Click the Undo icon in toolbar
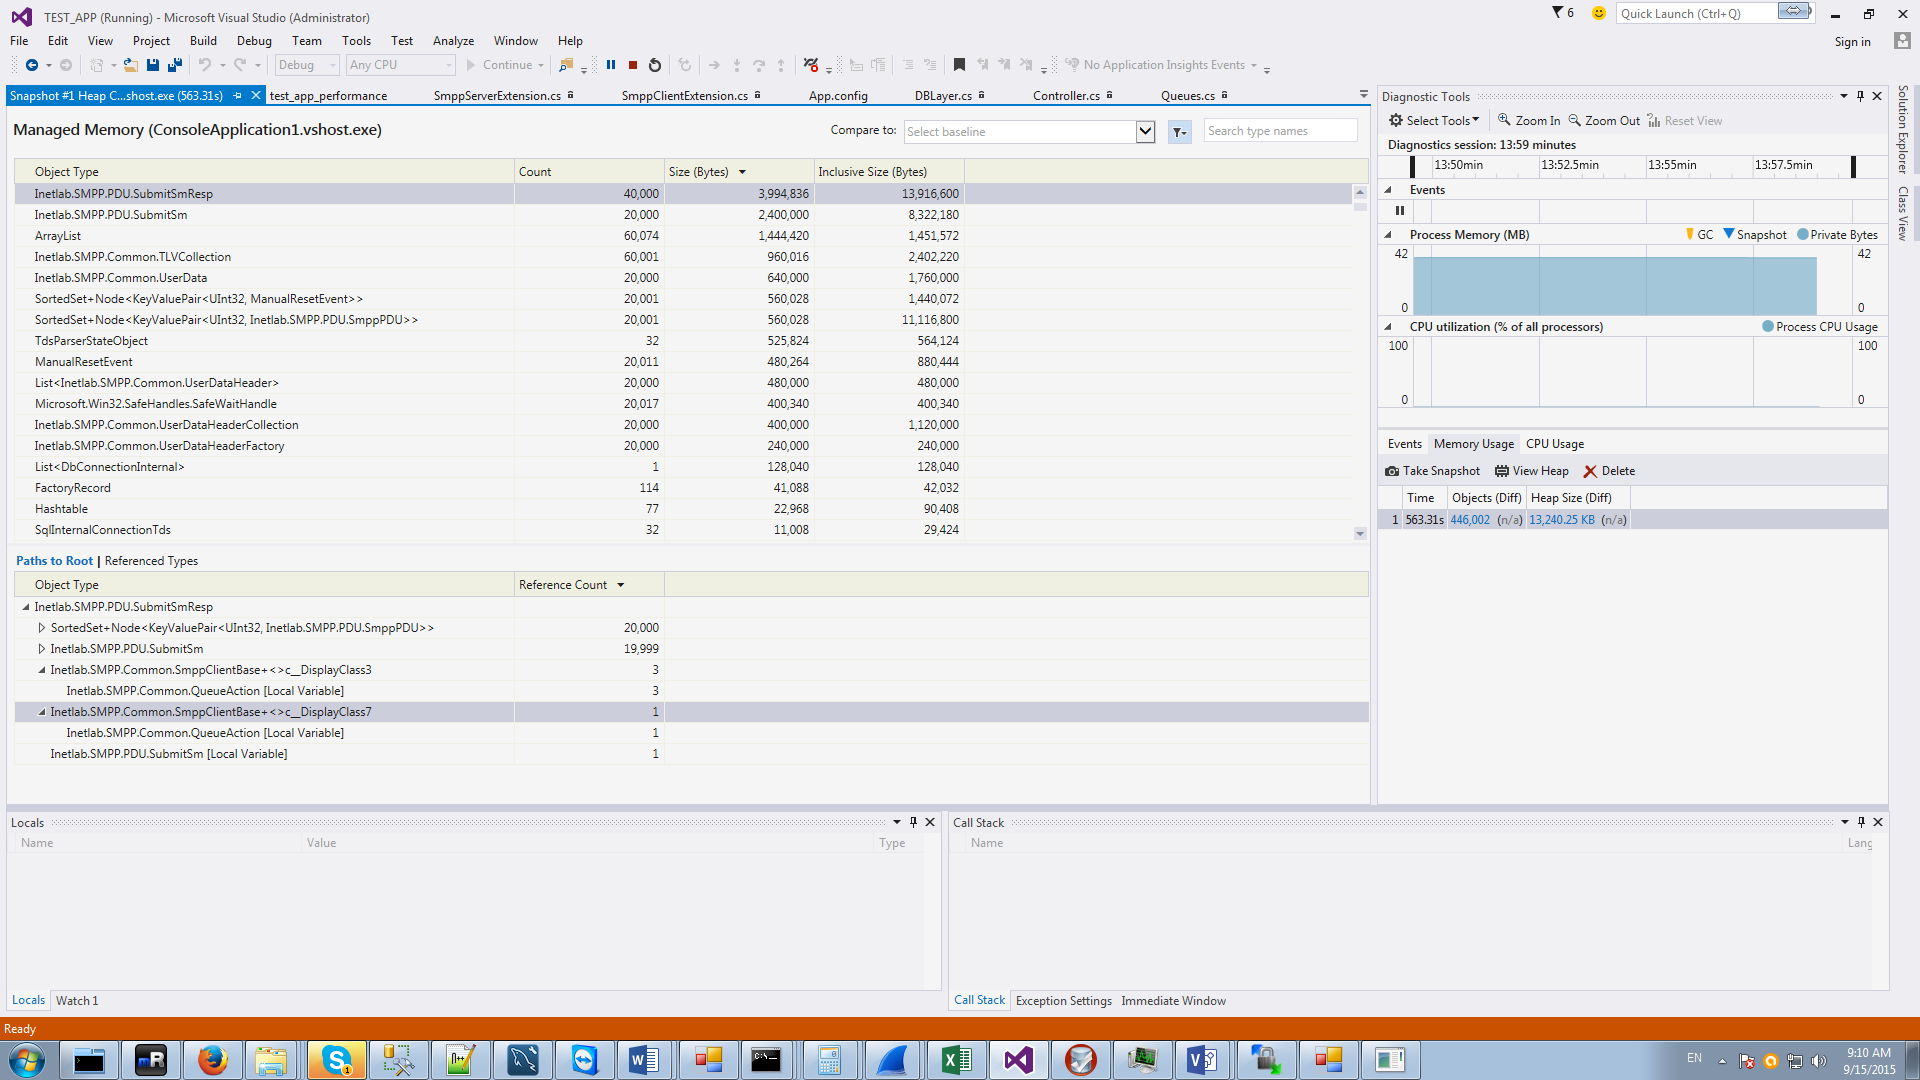This screenshot has height=1080, width=1920. coord(205,65)
